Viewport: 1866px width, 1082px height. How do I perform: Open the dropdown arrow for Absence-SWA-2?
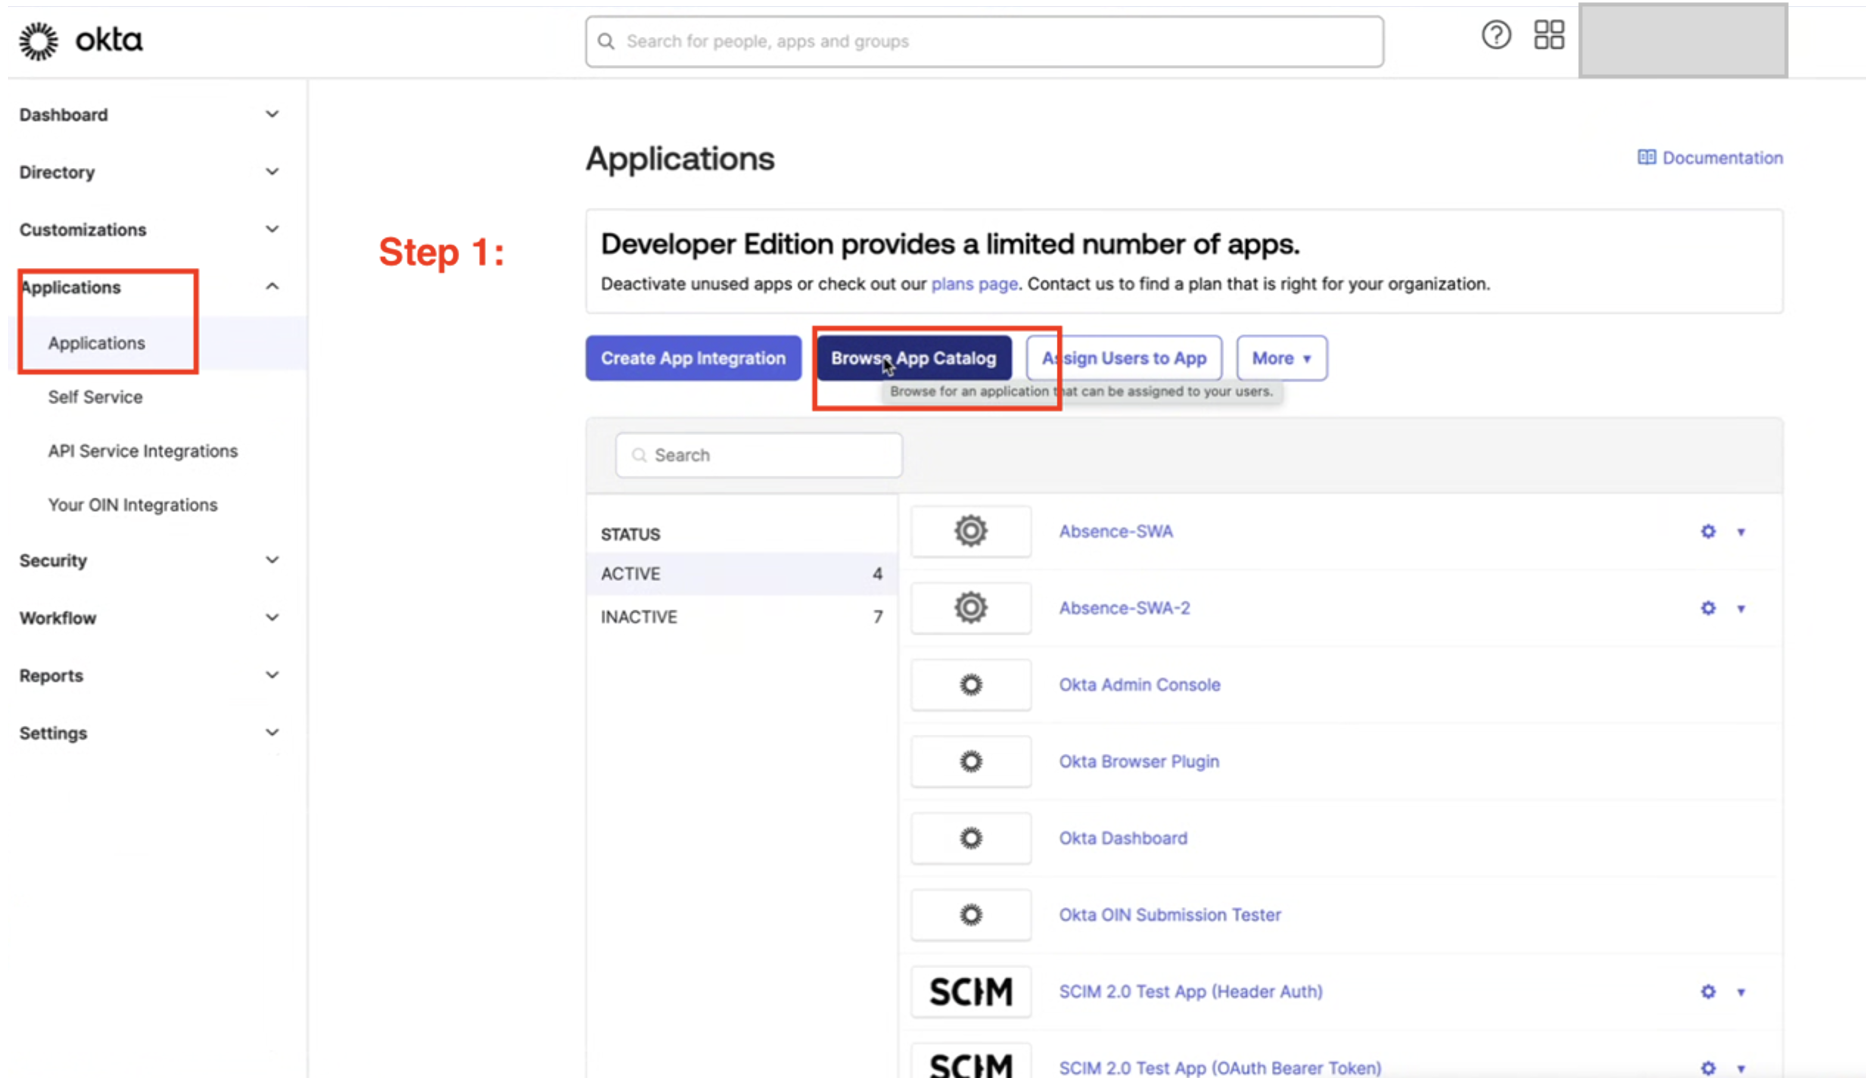[1741, 609]
